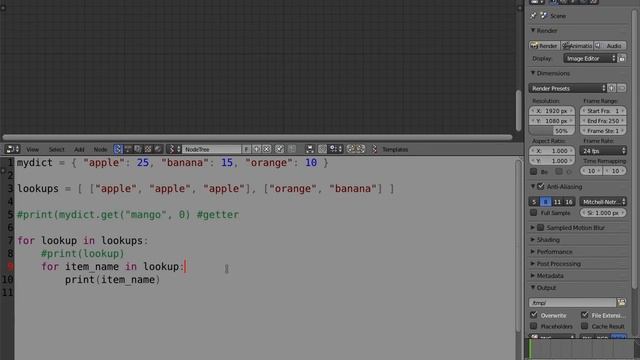Enable the Placeholders checkbox

[534, 326]
